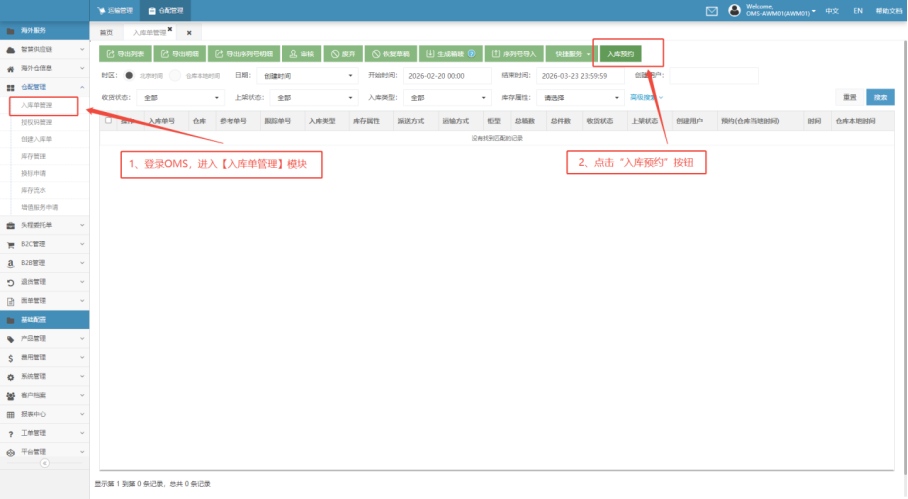The height and width of the screenshot is (499, 908).
Task: Click the 海外仓信息 home icon in sidebar
Action: coord(10,69)
